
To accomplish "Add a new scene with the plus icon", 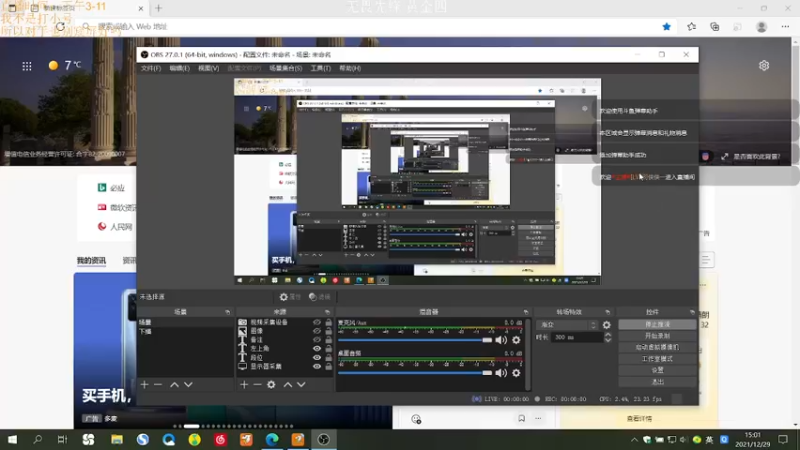I will click(144, 385).
